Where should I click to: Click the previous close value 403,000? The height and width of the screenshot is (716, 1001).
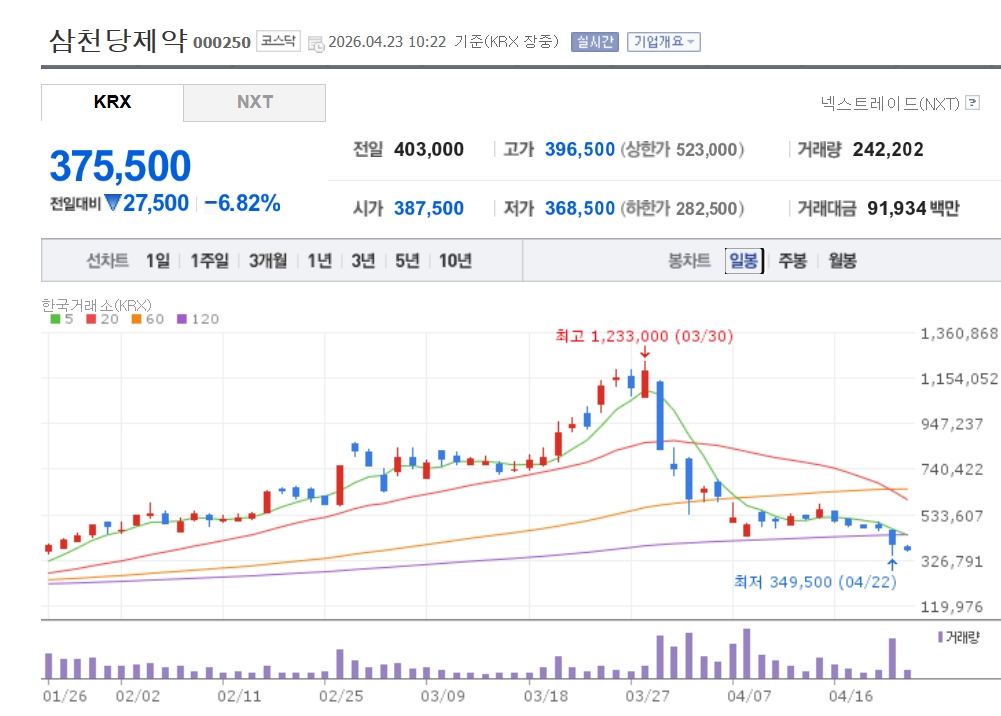[428, 149]
